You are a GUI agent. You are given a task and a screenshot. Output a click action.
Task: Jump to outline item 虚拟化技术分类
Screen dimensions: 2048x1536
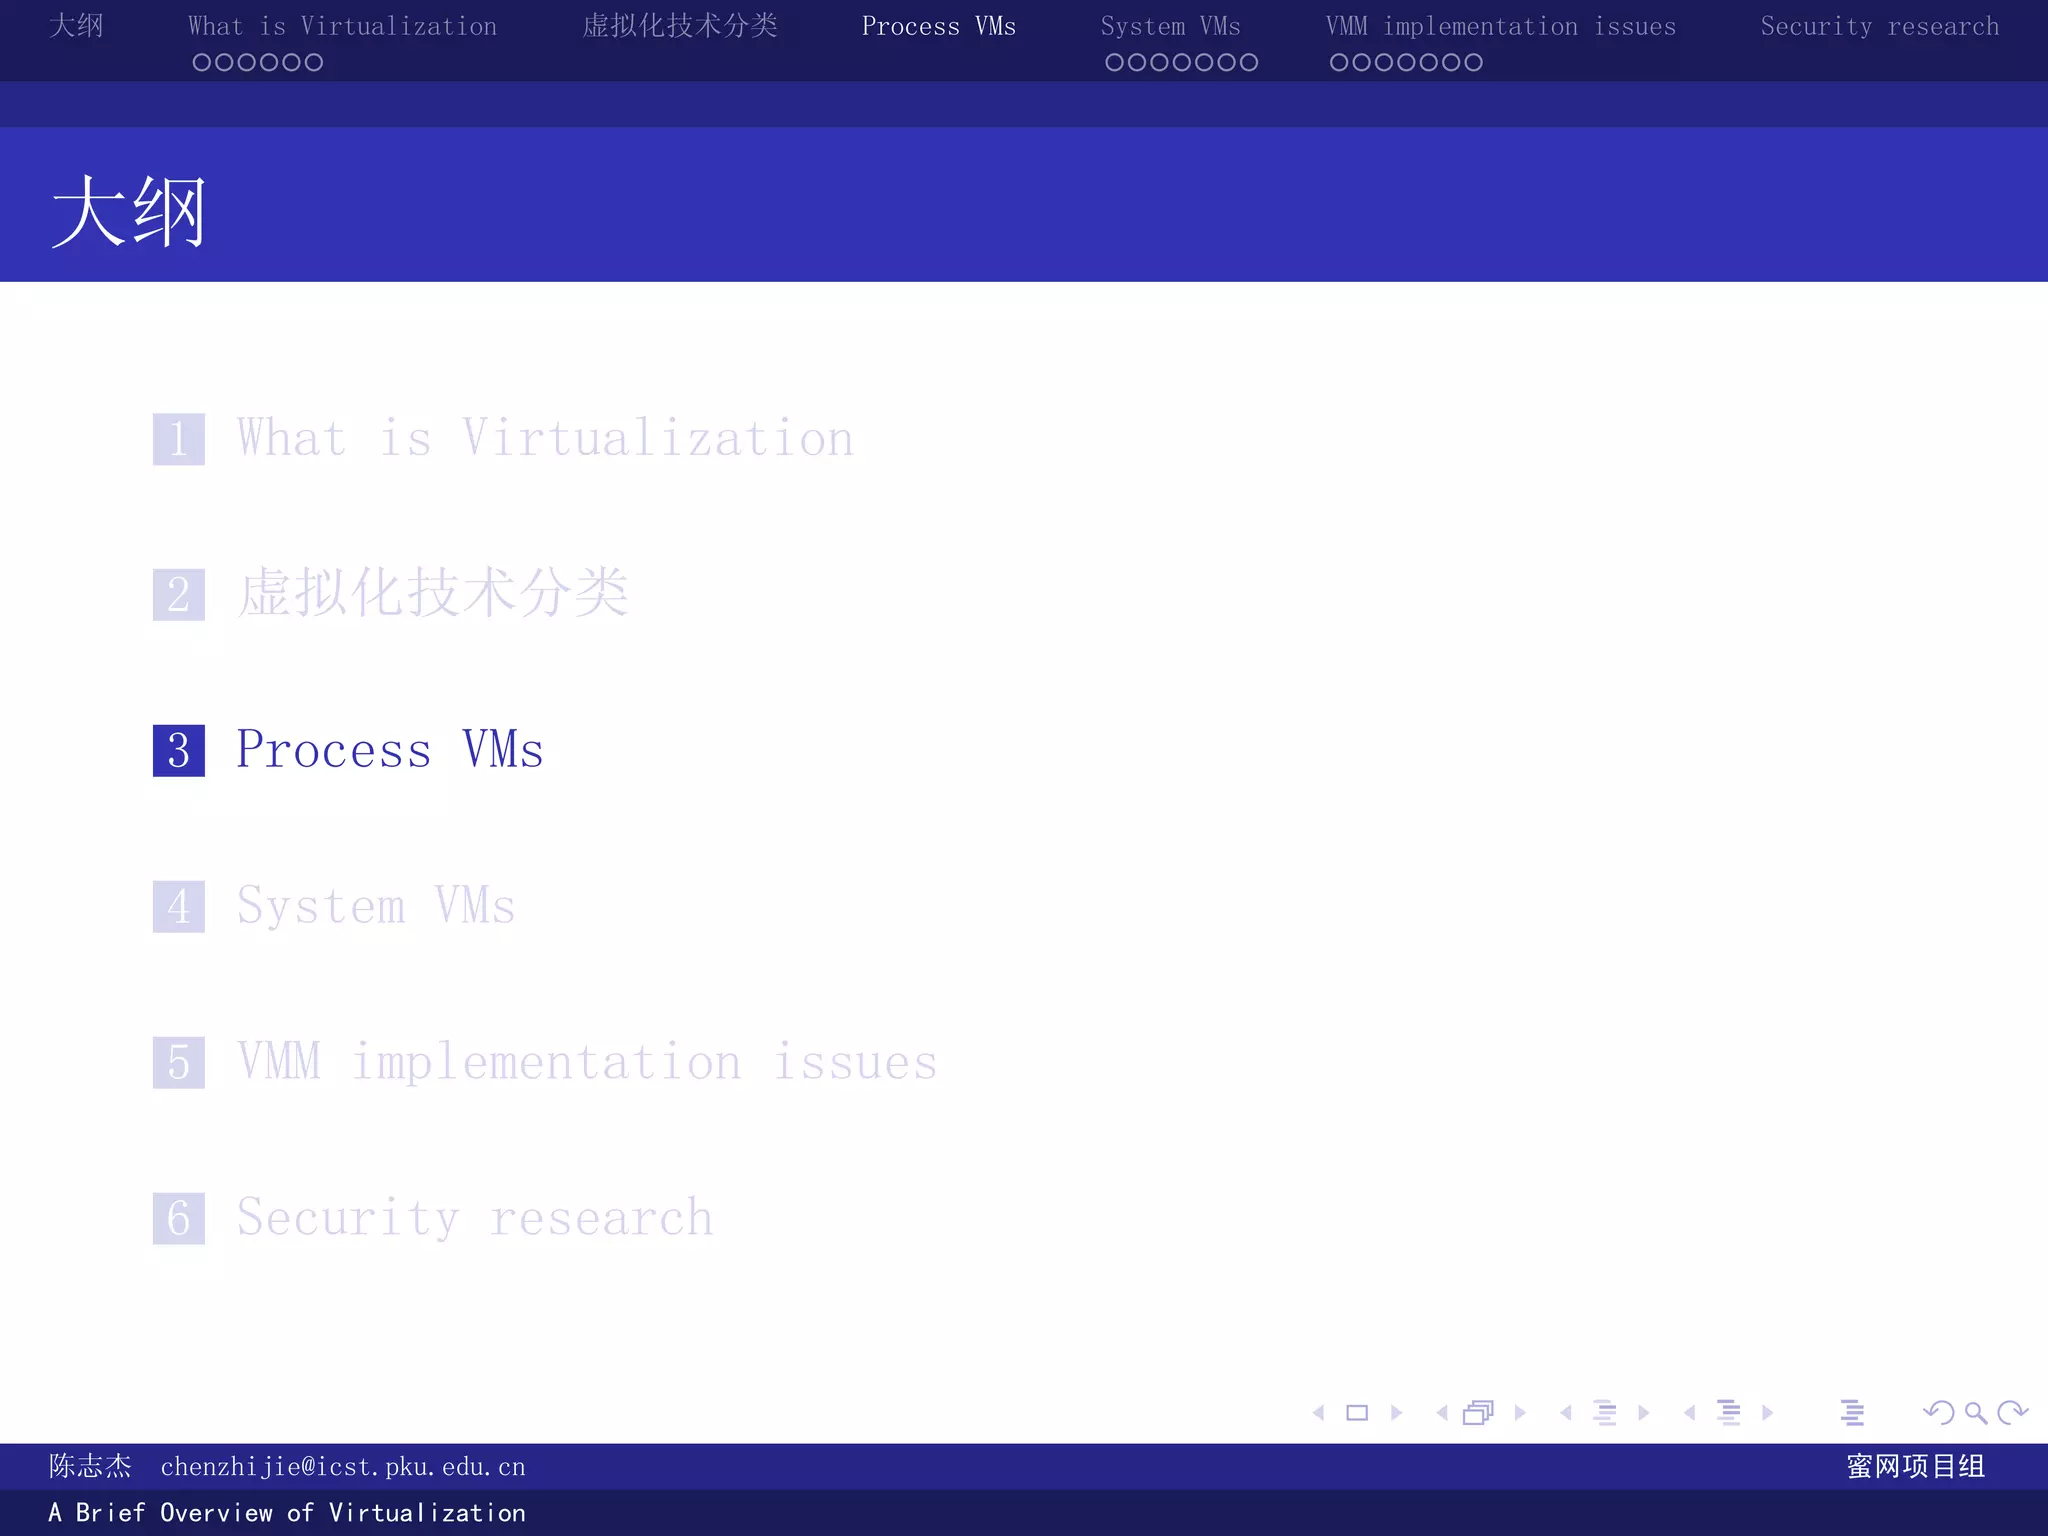433,593
